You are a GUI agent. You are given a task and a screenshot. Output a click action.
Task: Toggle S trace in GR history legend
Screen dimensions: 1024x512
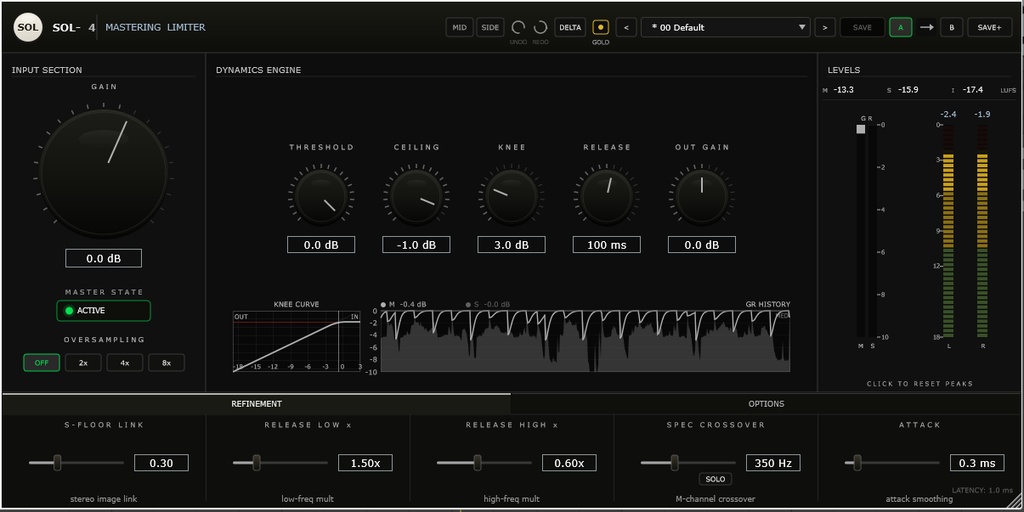pos(488,304)
